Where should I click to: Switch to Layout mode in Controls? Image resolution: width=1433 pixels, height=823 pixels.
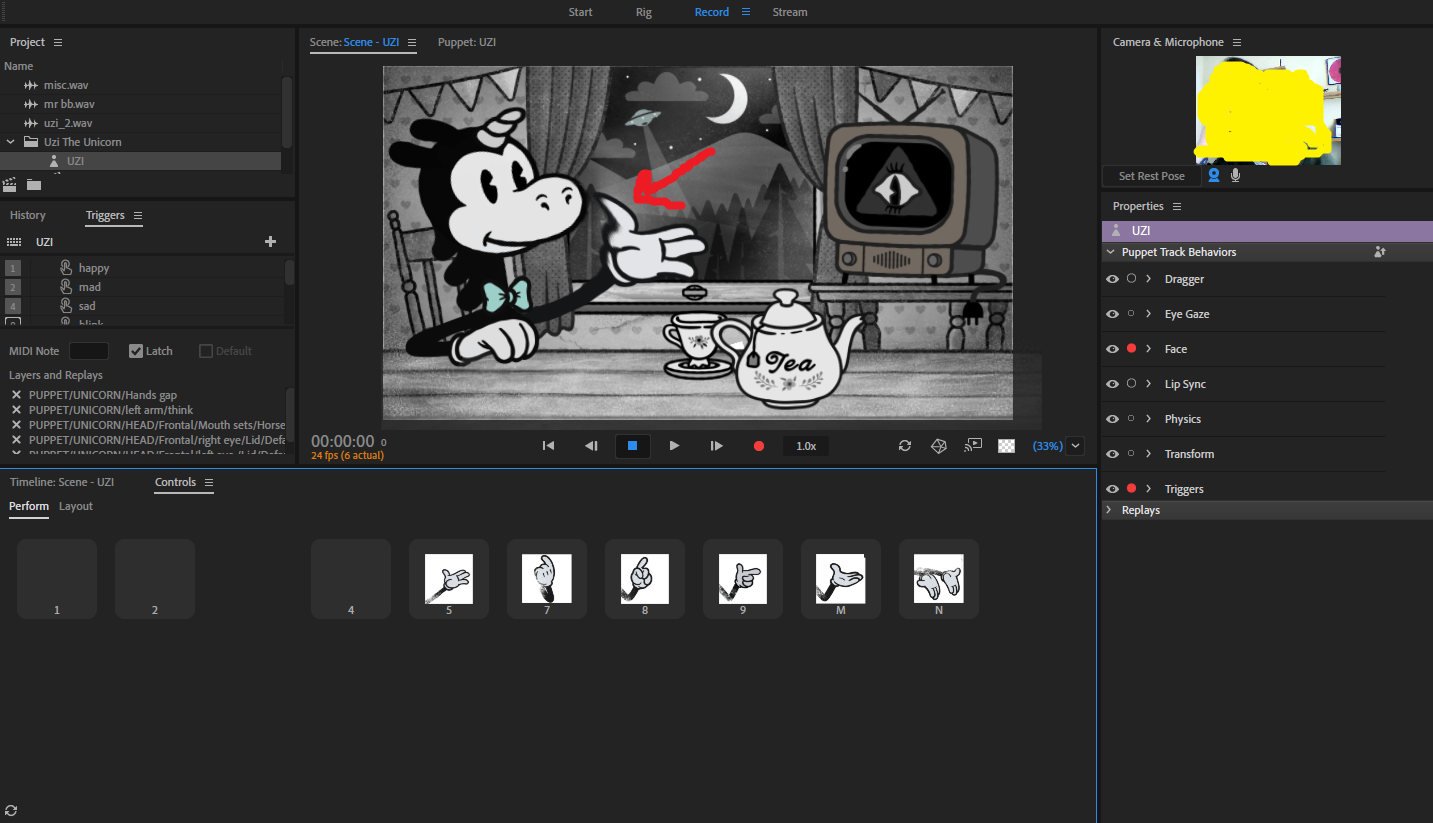click(x=76, y=506)
